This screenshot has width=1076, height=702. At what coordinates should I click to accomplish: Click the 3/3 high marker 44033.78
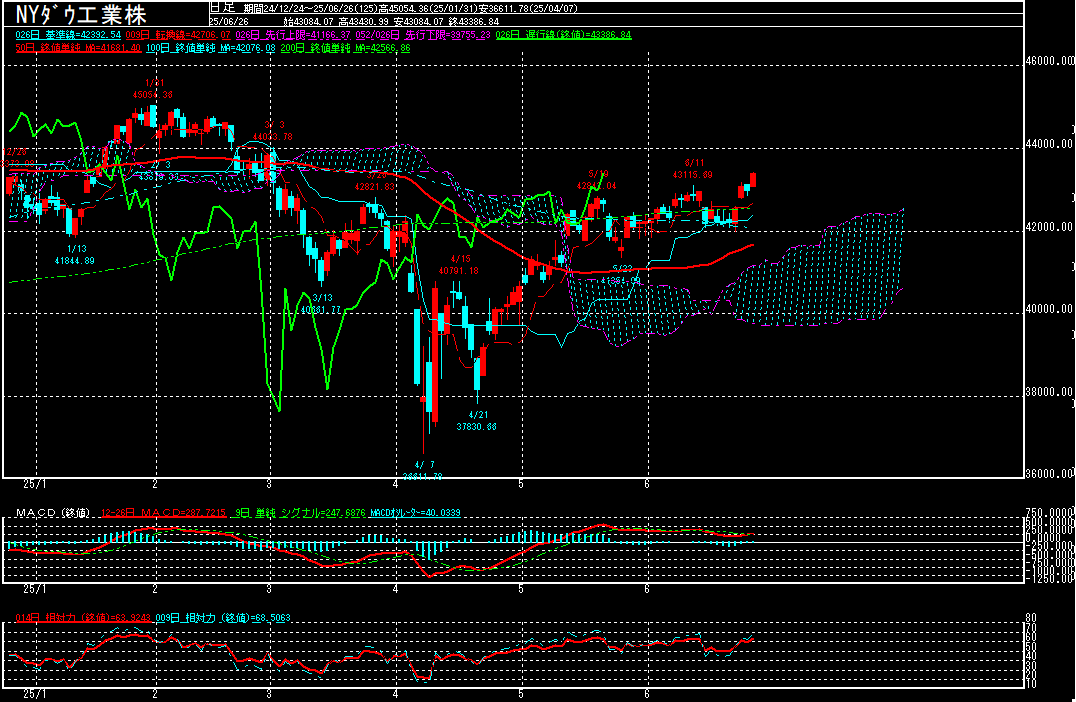(272, 131)
